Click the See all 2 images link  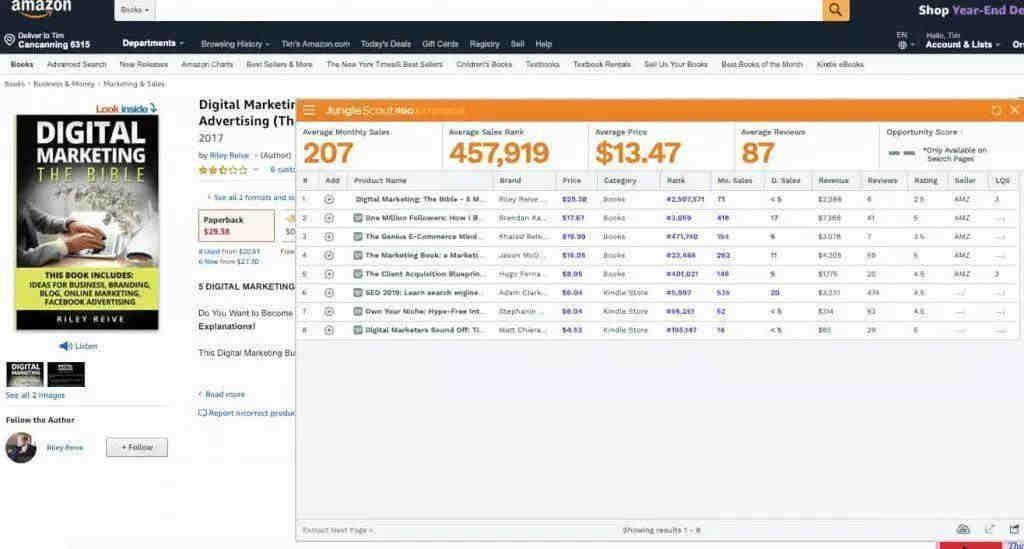click(x=35, y=395)
